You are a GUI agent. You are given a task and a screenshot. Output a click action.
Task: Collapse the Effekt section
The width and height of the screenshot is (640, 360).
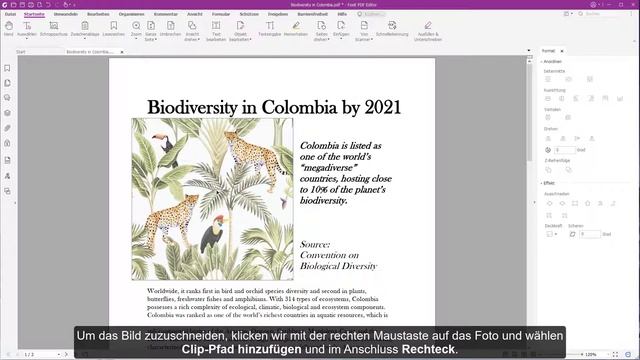[542, 183]
